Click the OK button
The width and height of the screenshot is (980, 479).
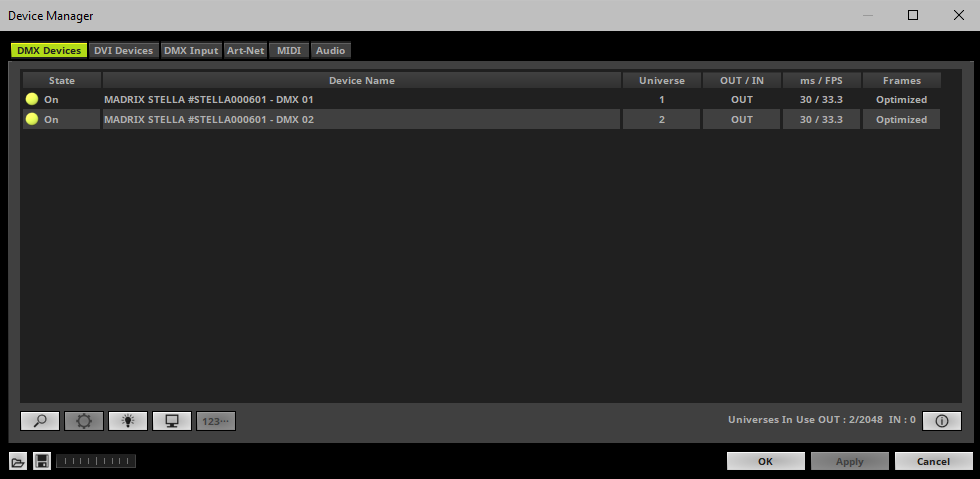[x=766, y=461]
